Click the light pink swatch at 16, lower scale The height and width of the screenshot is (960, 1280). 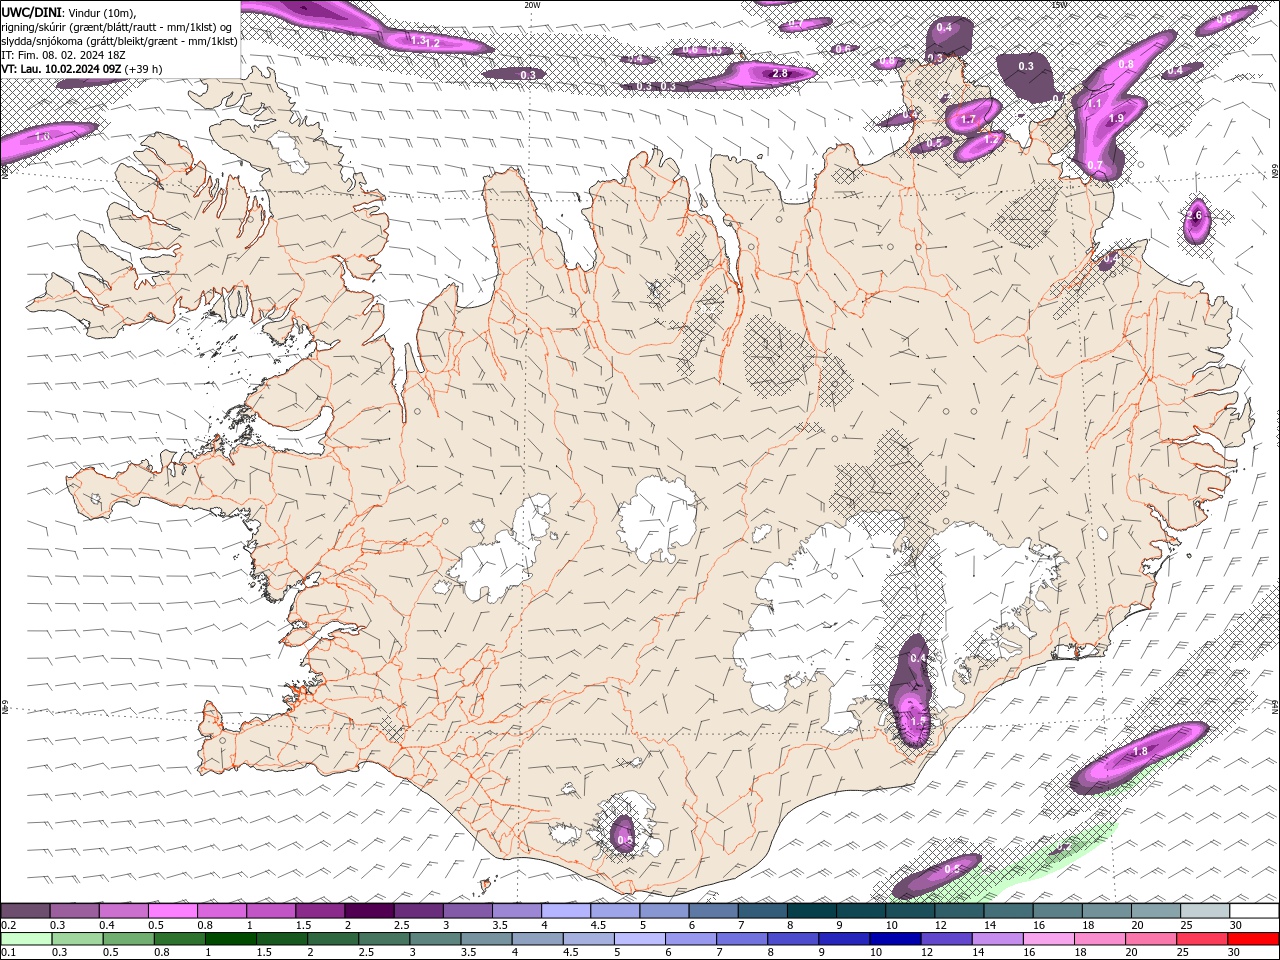click(x=1049, y=939)
